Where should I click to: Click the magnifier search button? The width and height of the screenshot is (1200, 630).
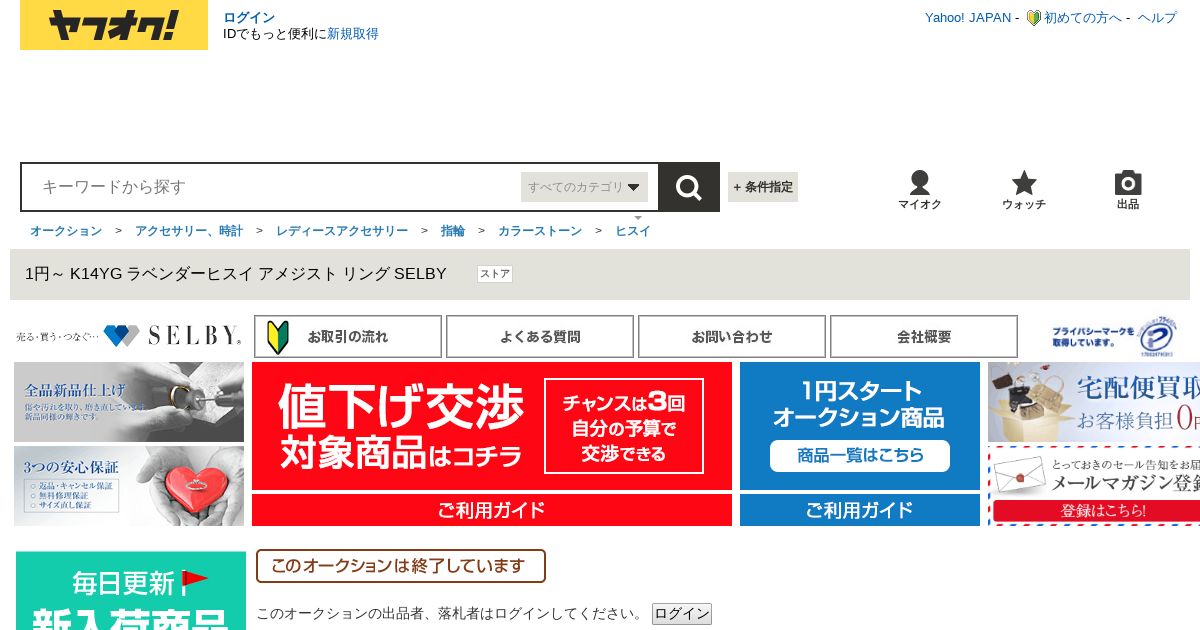[x=689, y=187]
